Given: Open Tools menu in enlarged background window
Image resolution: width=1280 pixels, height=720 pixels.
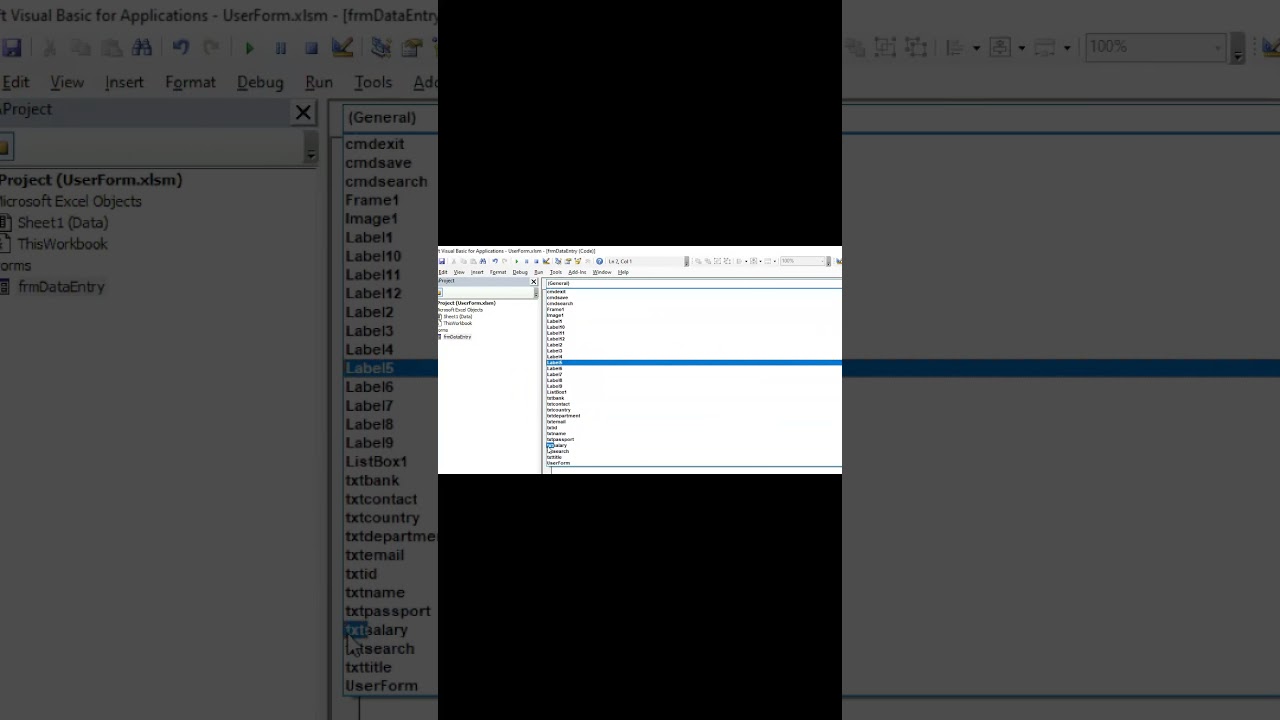Looking at the screenshot, I should pyautogui.click(x=373, y=82).
